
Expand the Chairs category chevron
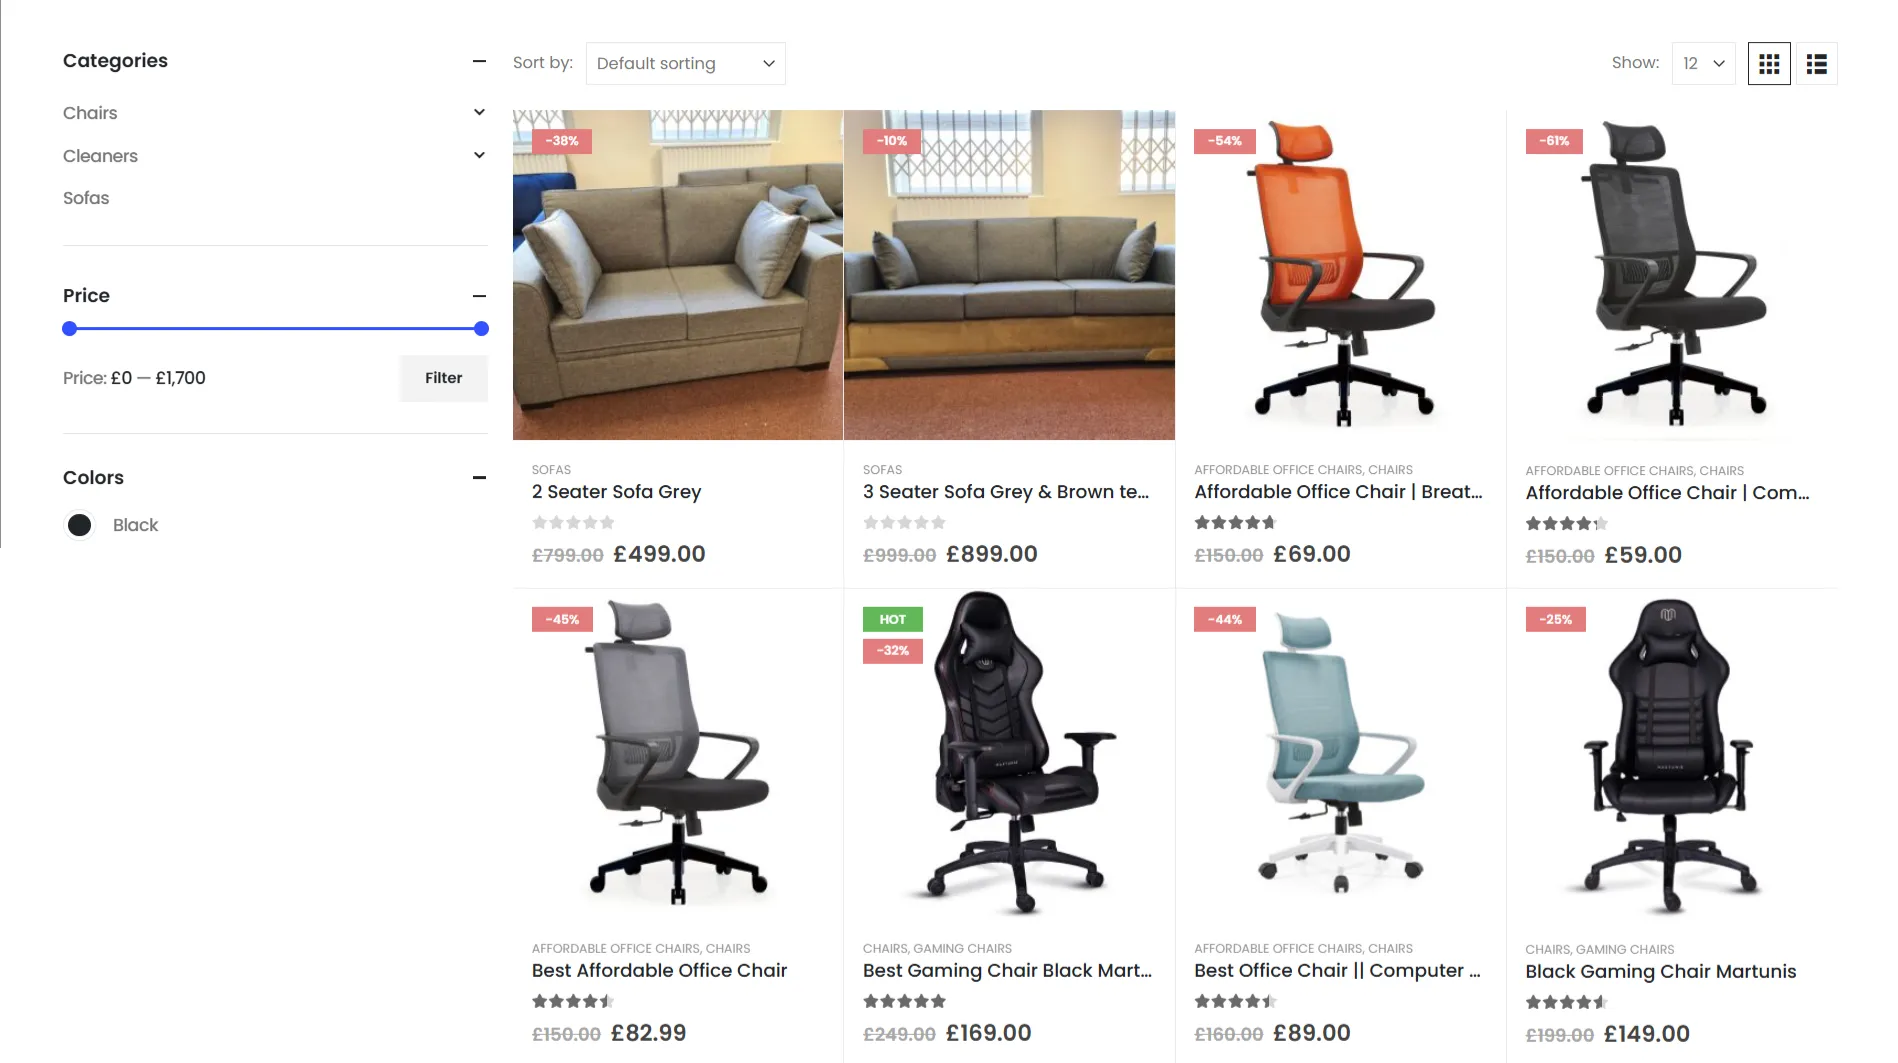479,112
